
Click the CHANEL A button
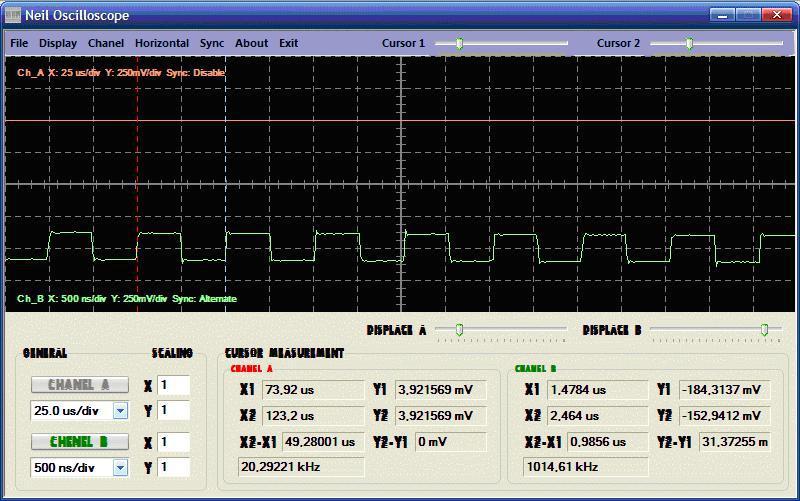point(80,385)
